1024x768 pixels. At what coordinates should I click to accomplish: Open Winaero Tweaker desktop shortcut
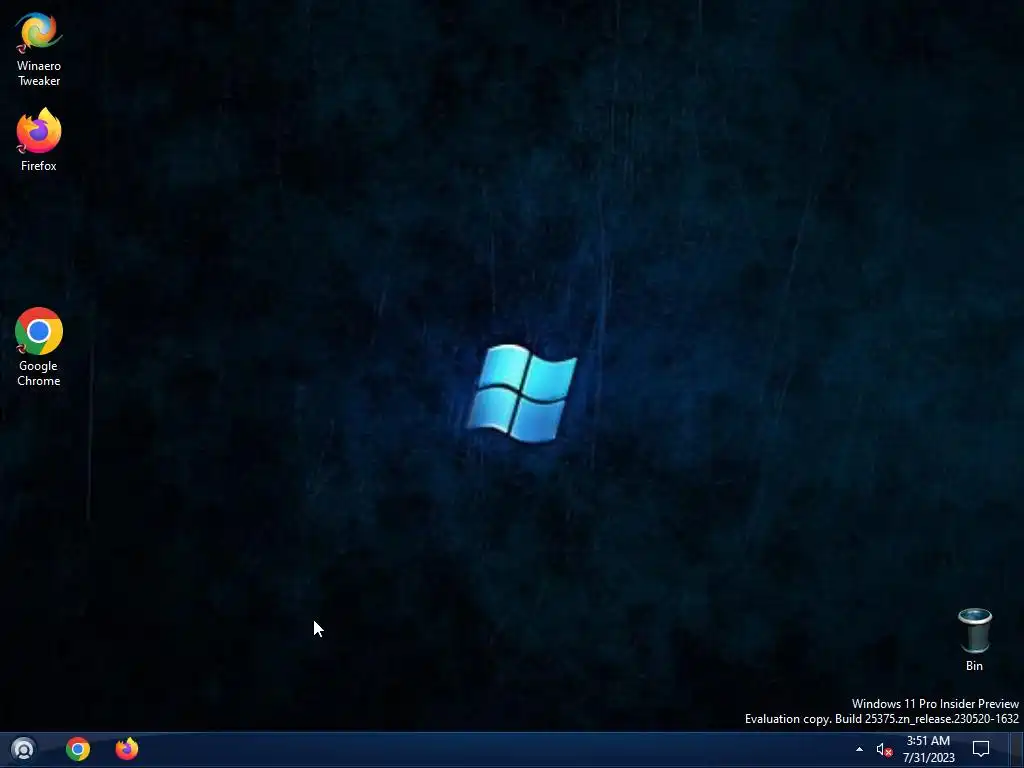coord(39,49)
